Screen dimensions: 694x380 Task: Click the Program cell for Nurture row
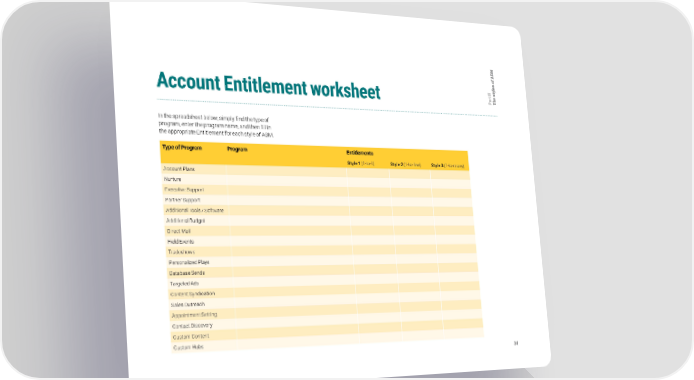tap(287, 180)
